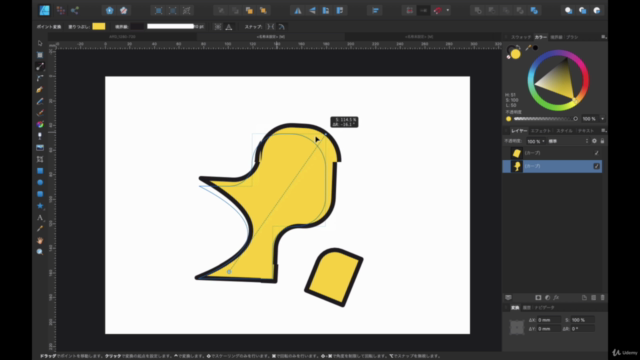Select the Rounded Rectangle tool
Image resolution: width=640 pixels, height=360 pixels.
point(40,194)
